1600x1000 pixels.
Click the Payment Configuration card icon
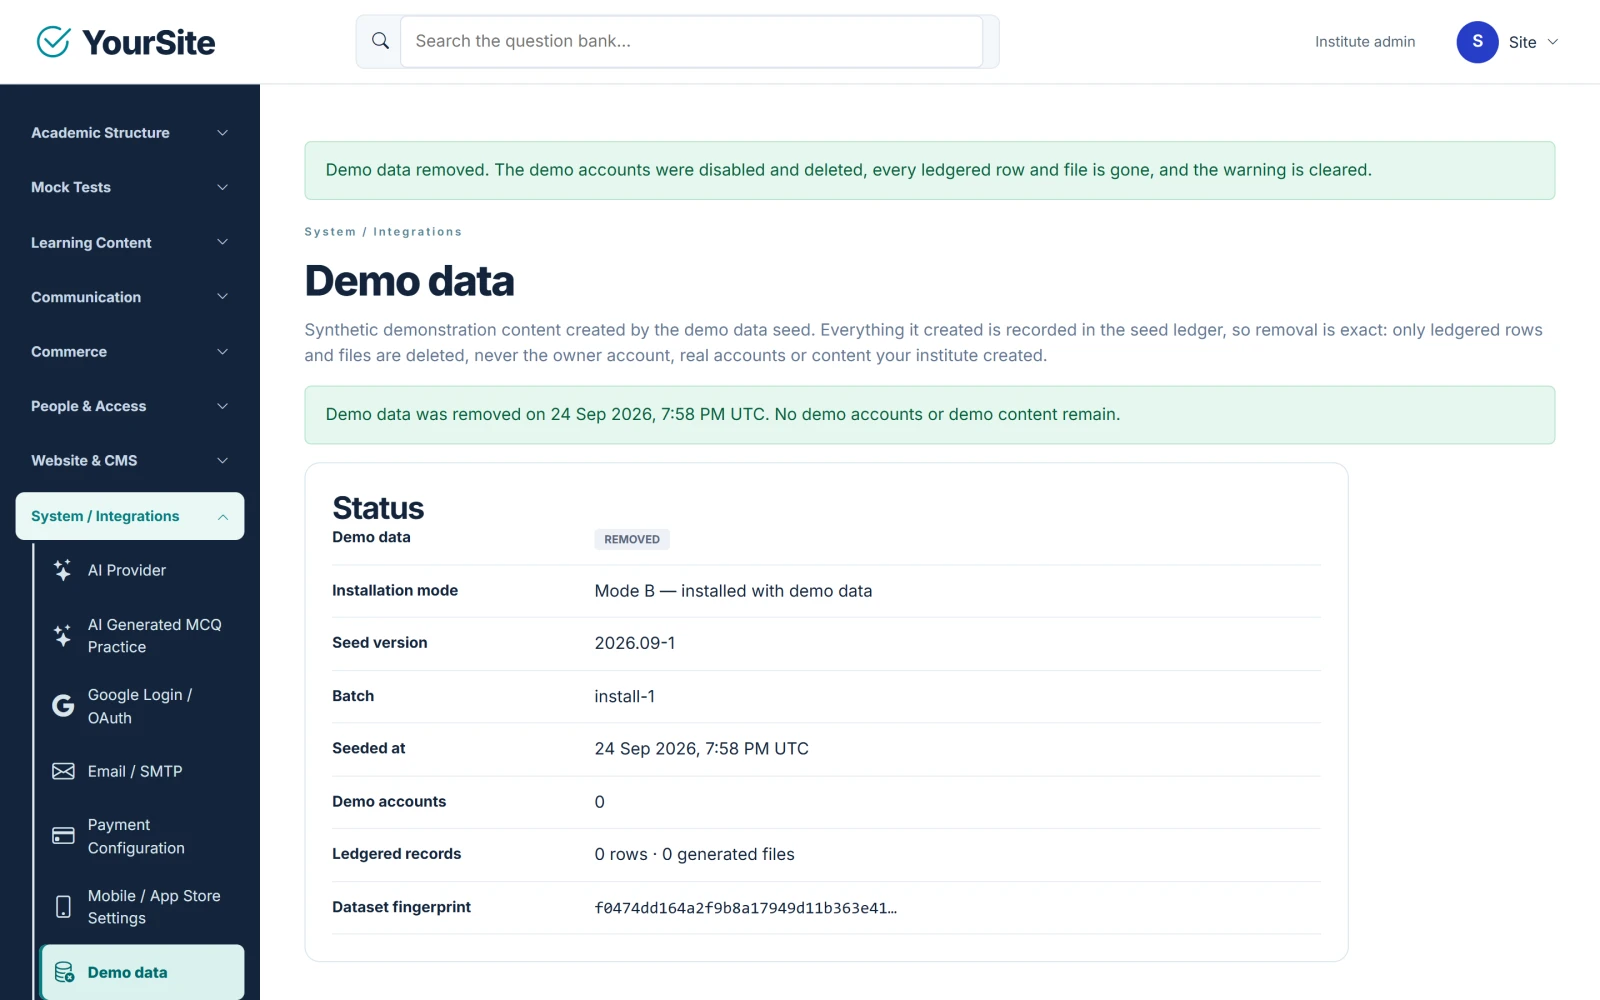click(x=63, y=836)
